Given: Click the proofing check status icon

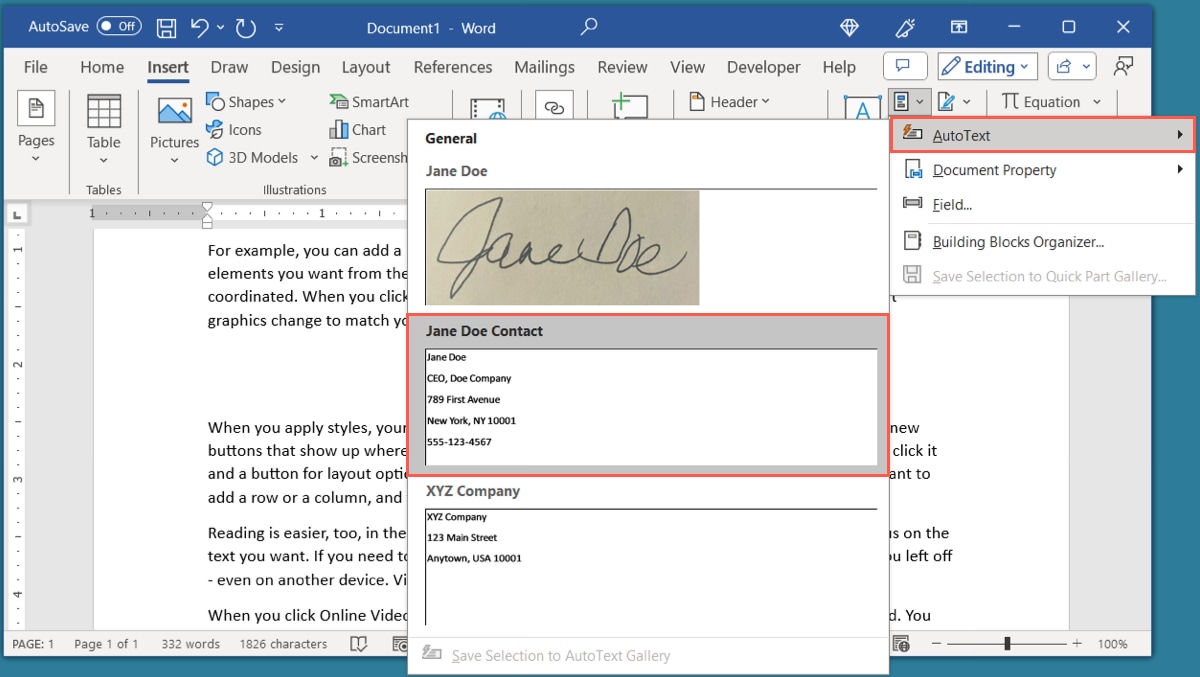Looking at the screenshot, I should pyautogui.click(x=358, y=644).
